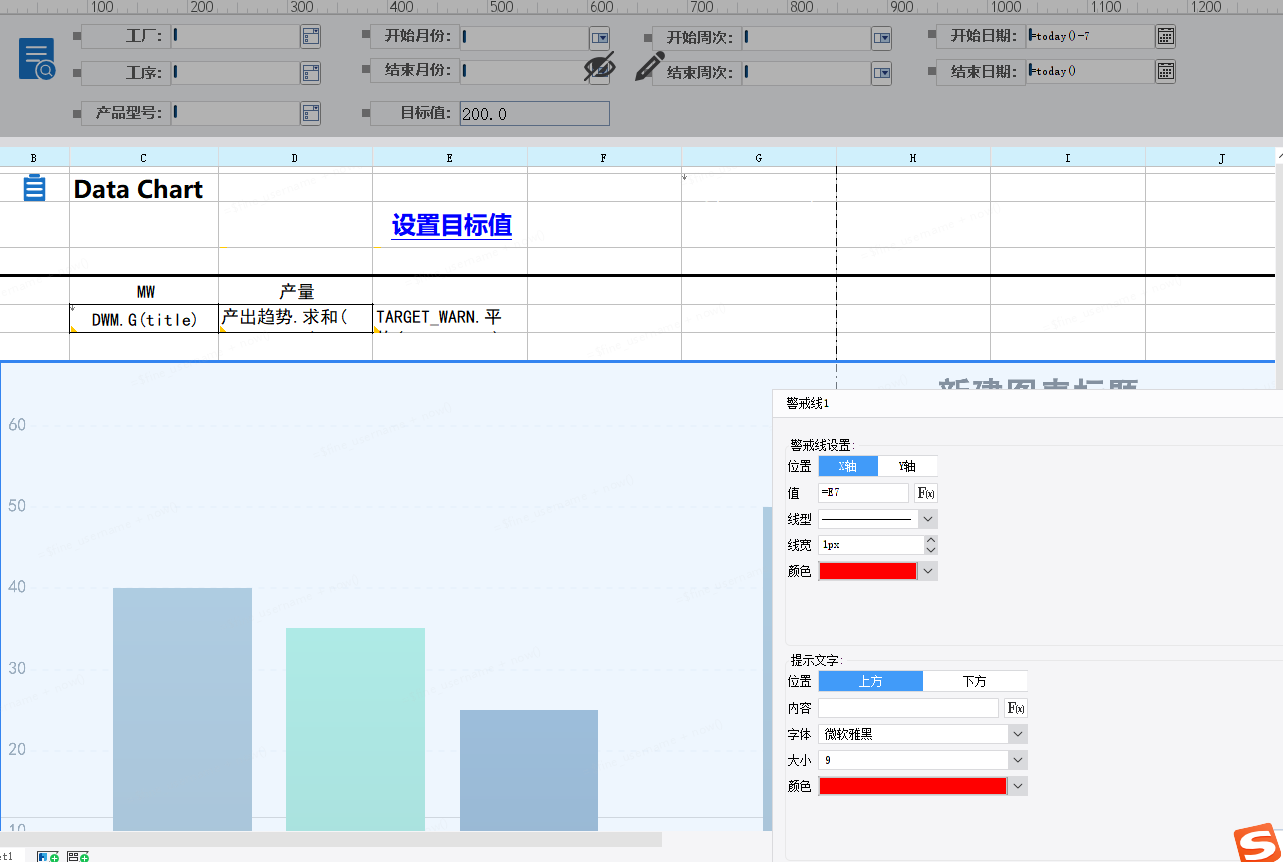Click the tallest bar at 40

[x=182, y=709]
